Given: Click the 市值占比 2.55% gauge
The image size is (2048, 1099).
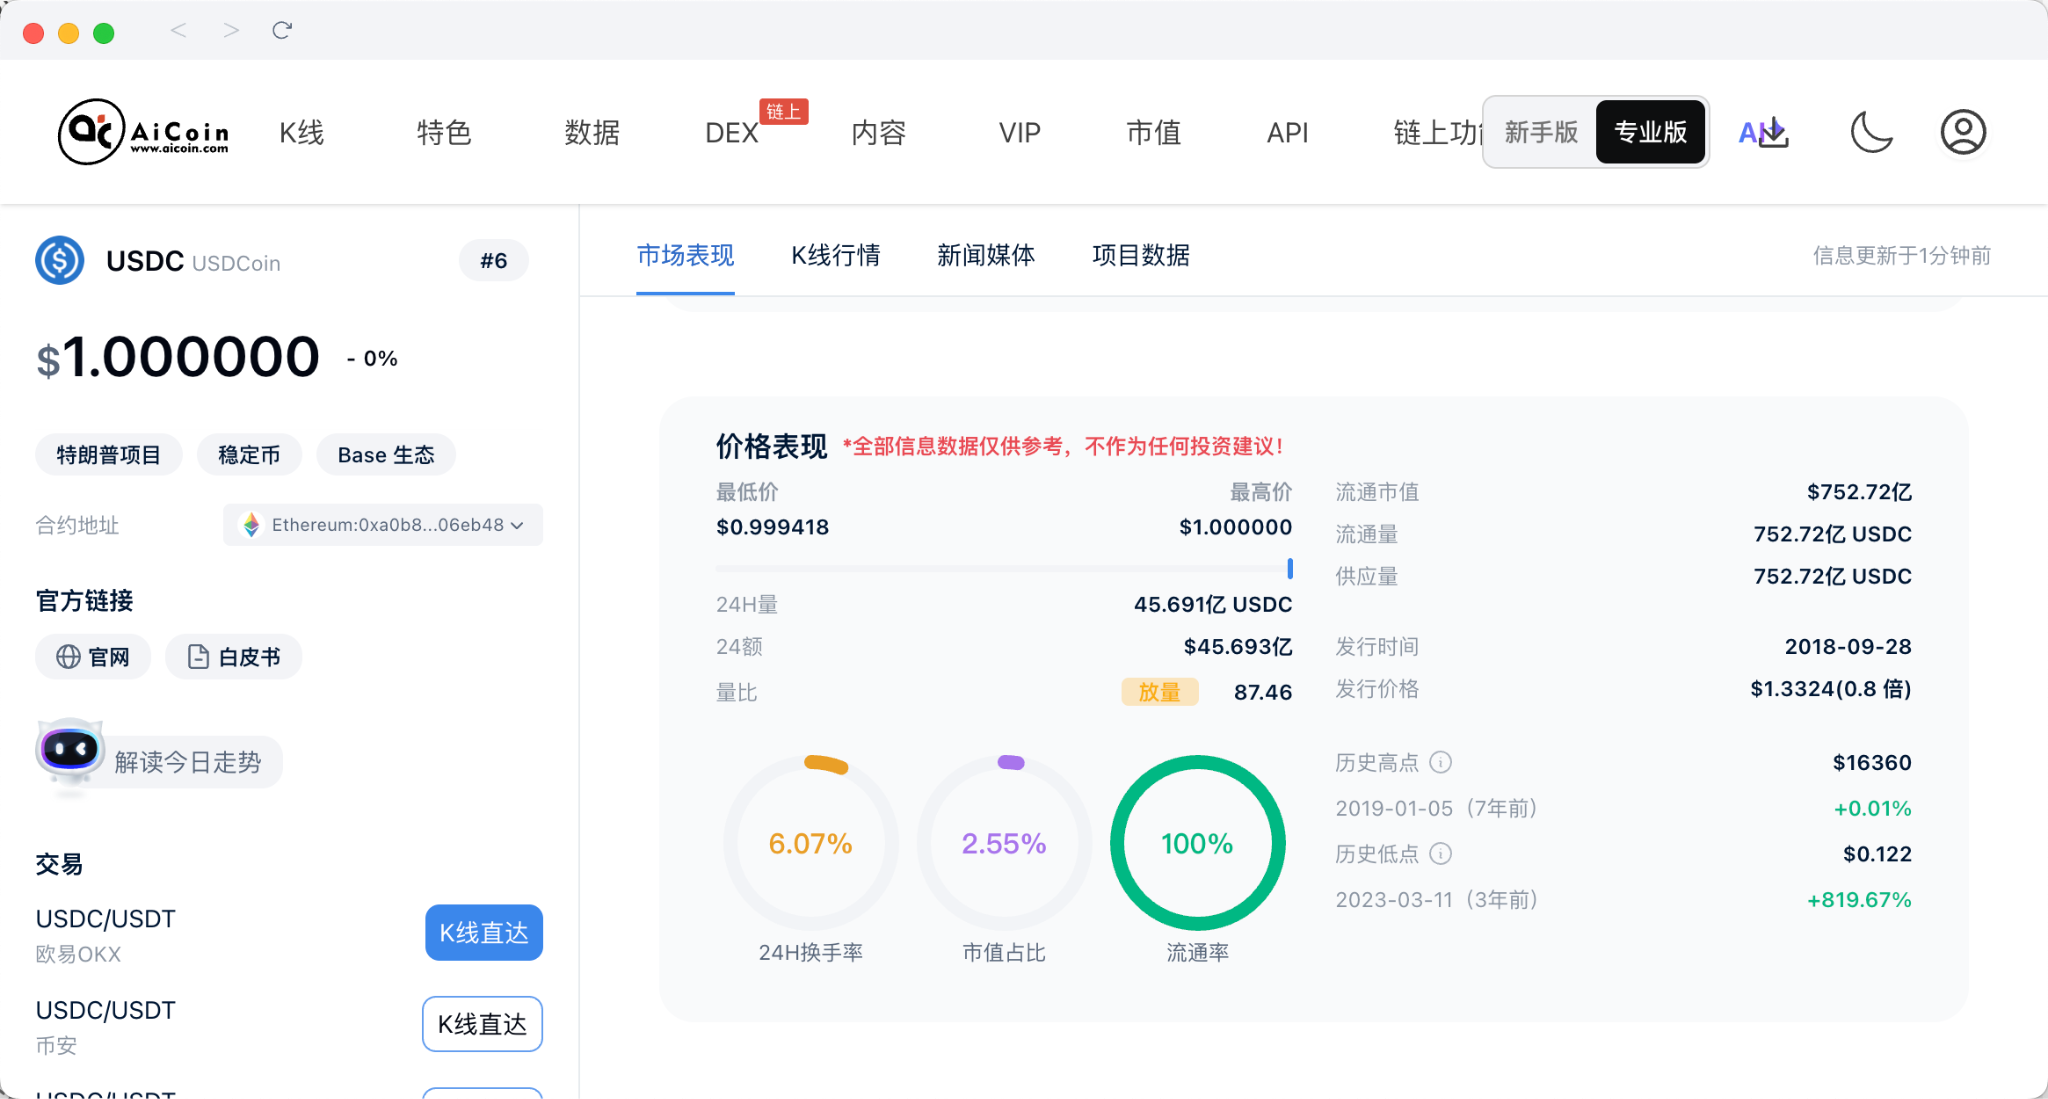Looking at the screenshot, I should pyautogui.click(x=1004, y=842).
